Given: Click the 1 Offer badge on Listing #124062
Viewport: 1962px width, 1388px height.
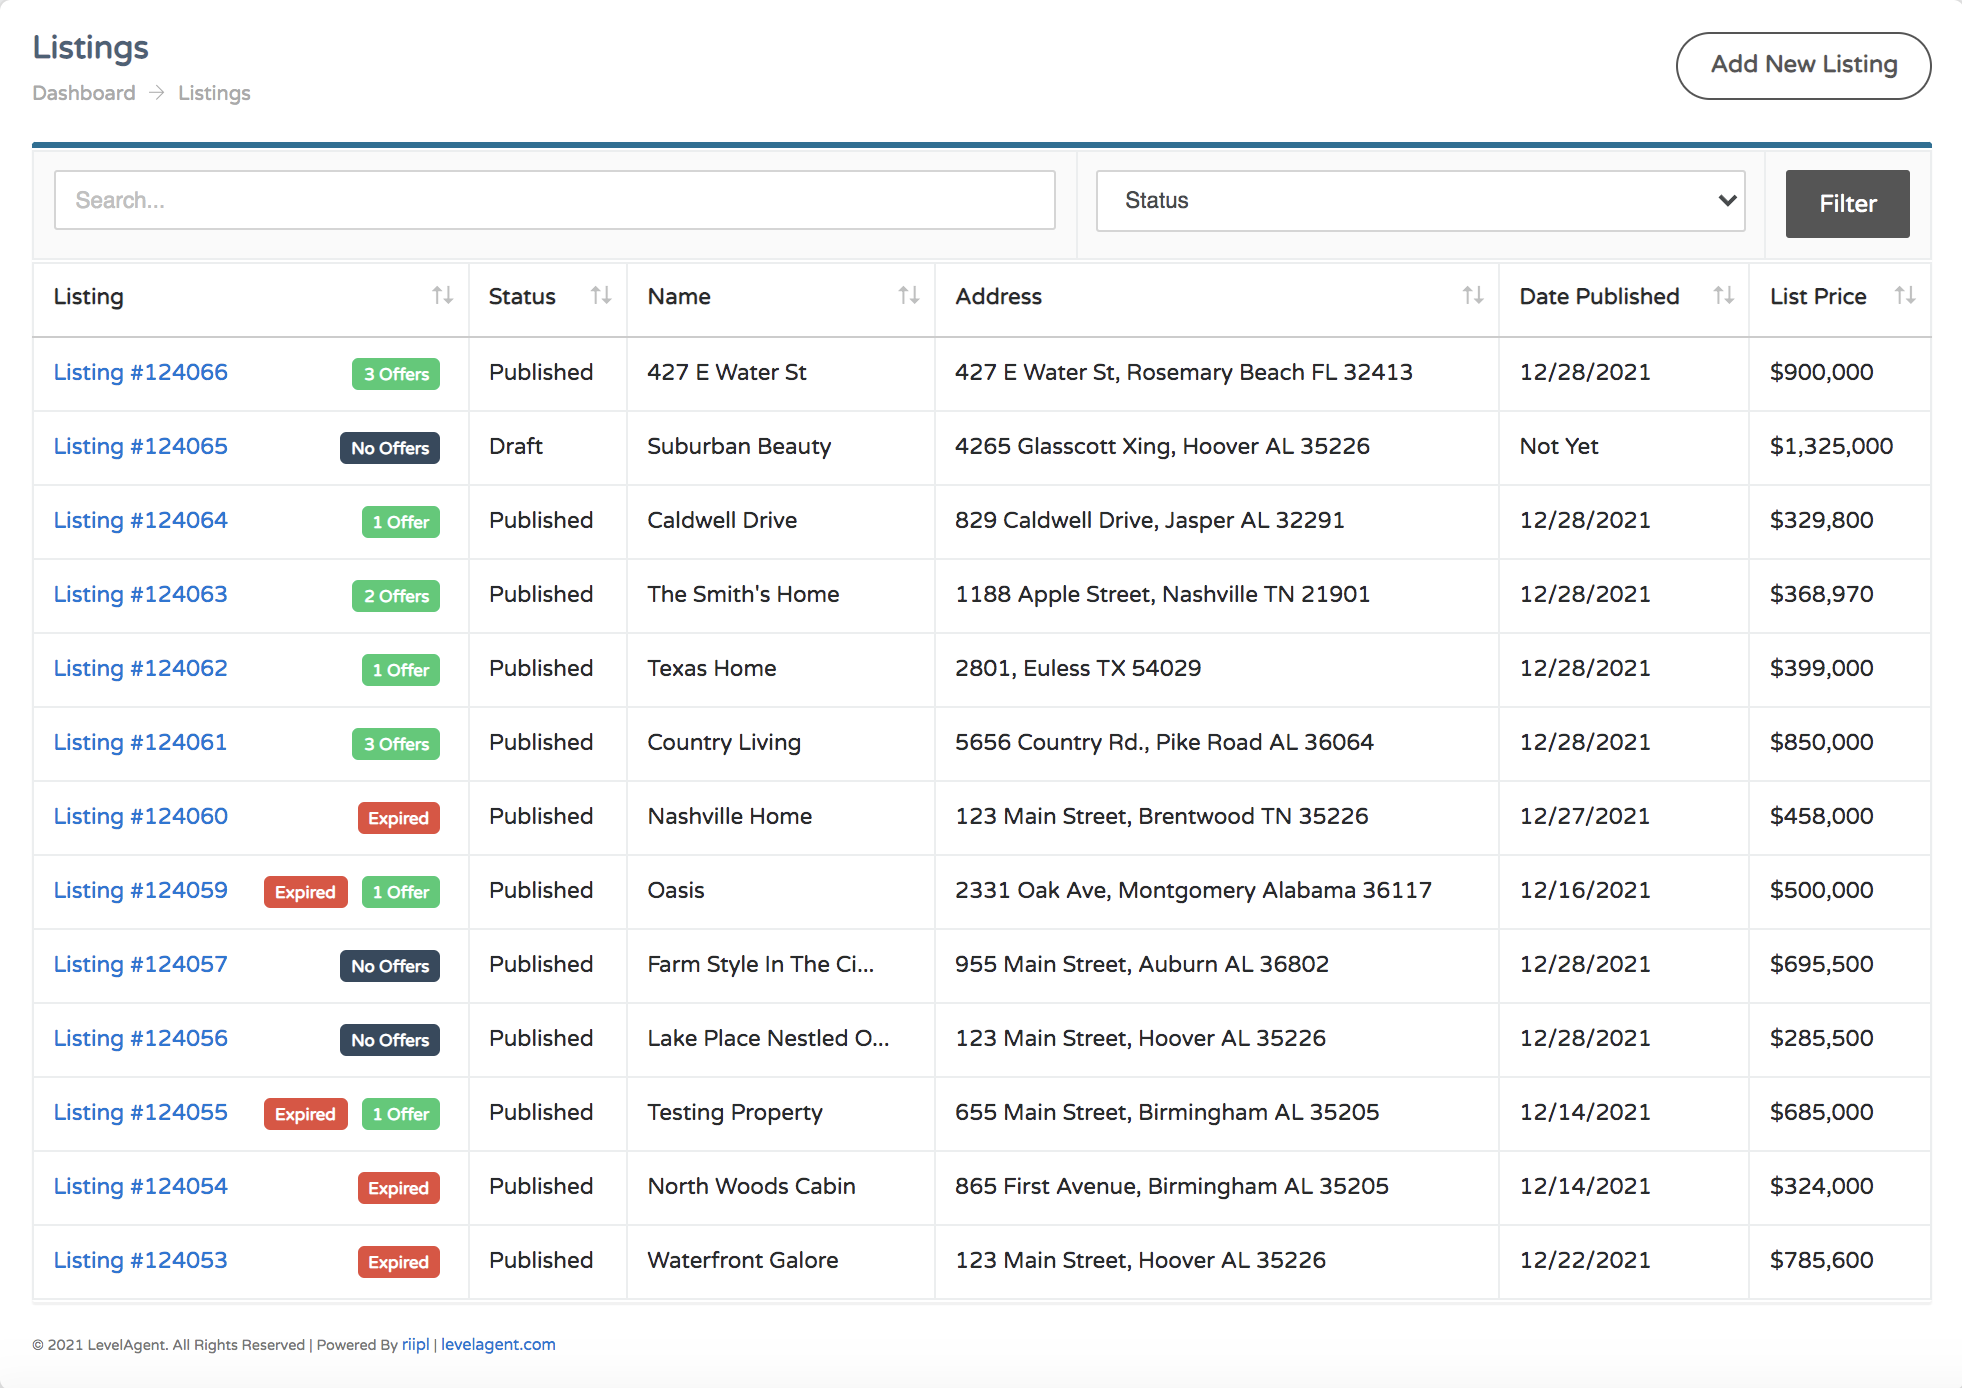Looking at the screenshot, I should pos(401,670).
